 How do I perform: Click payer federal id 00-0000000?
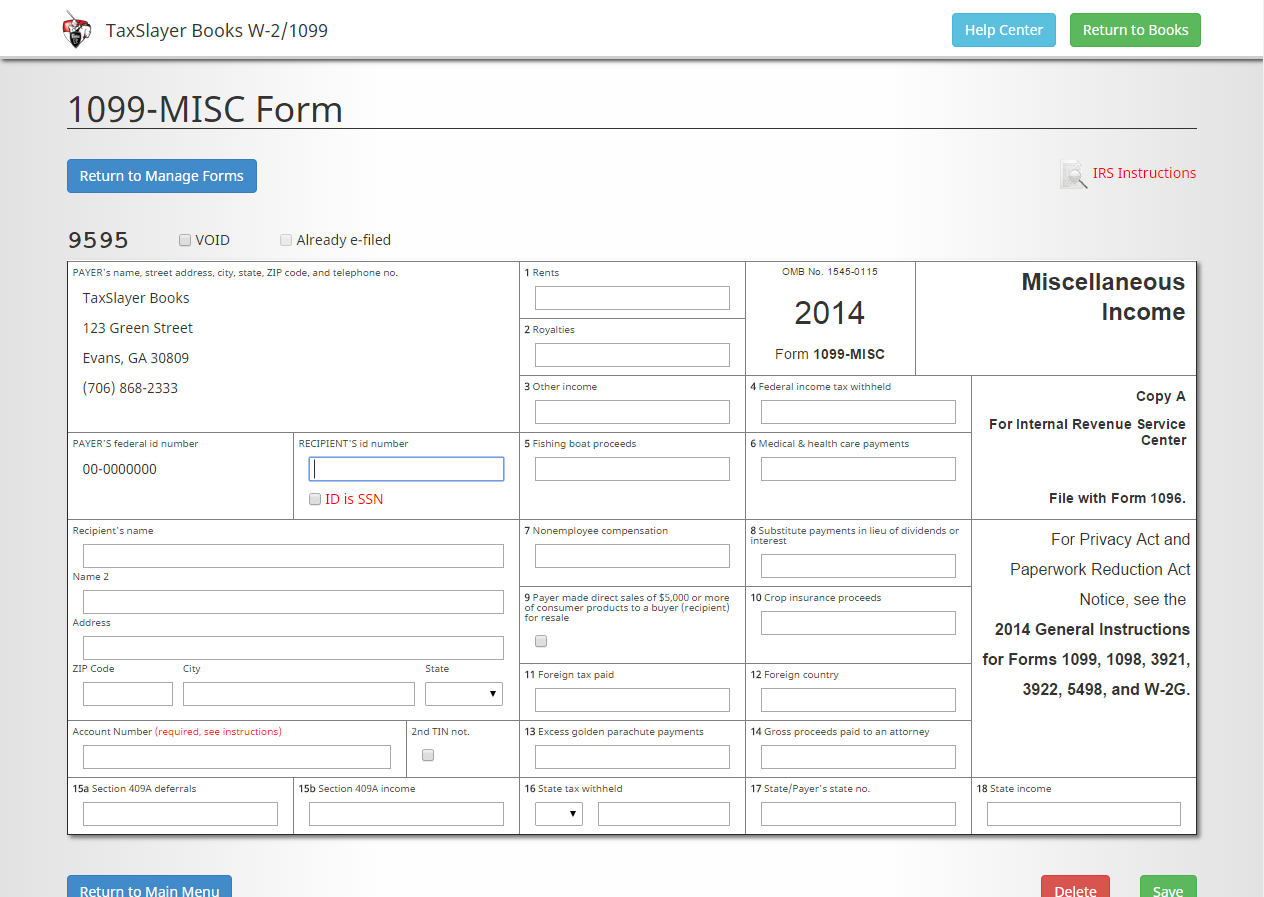[120, 469]
